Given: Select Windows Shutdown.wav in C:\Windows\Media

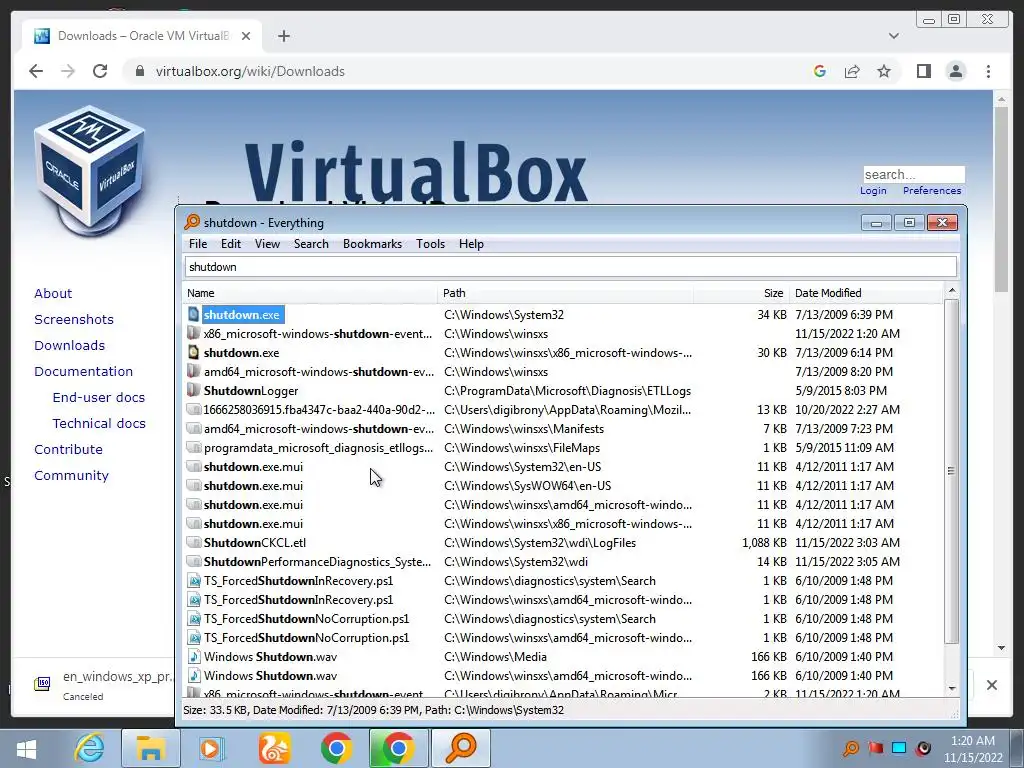Looking at the screenshot, I should [270, 656].
